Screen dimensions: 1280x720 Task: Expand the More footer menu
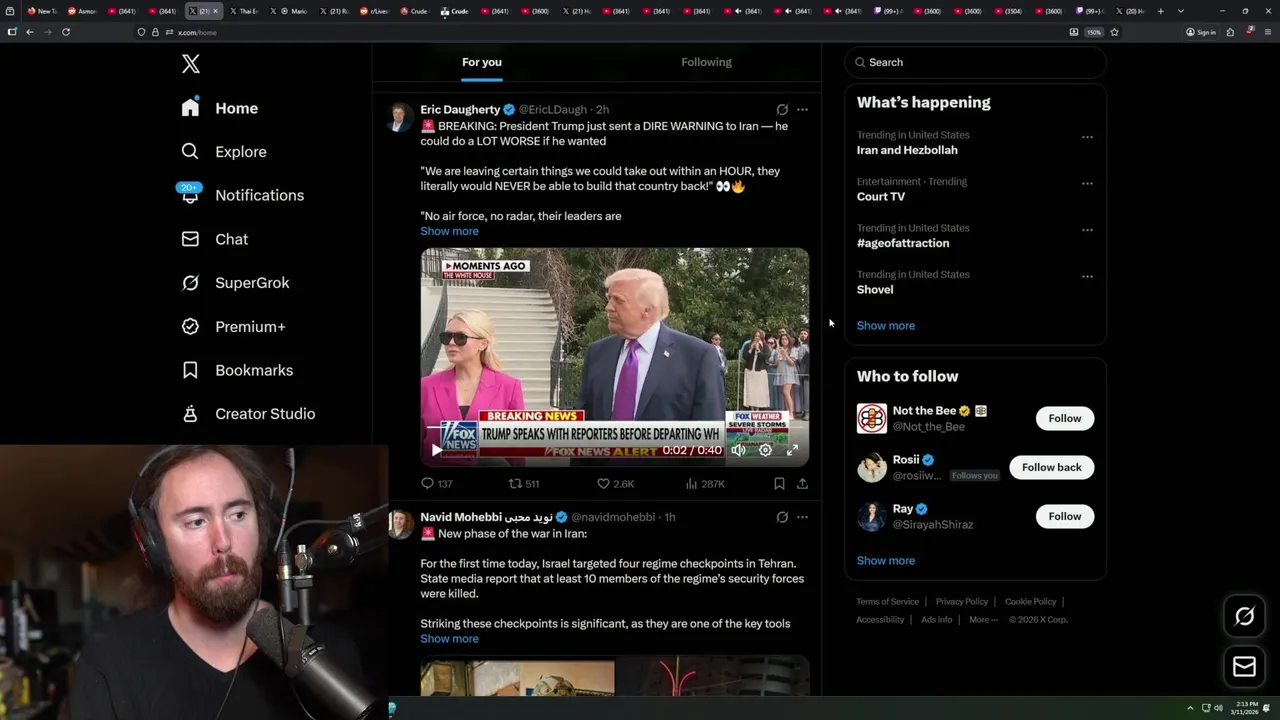point(982,620)
